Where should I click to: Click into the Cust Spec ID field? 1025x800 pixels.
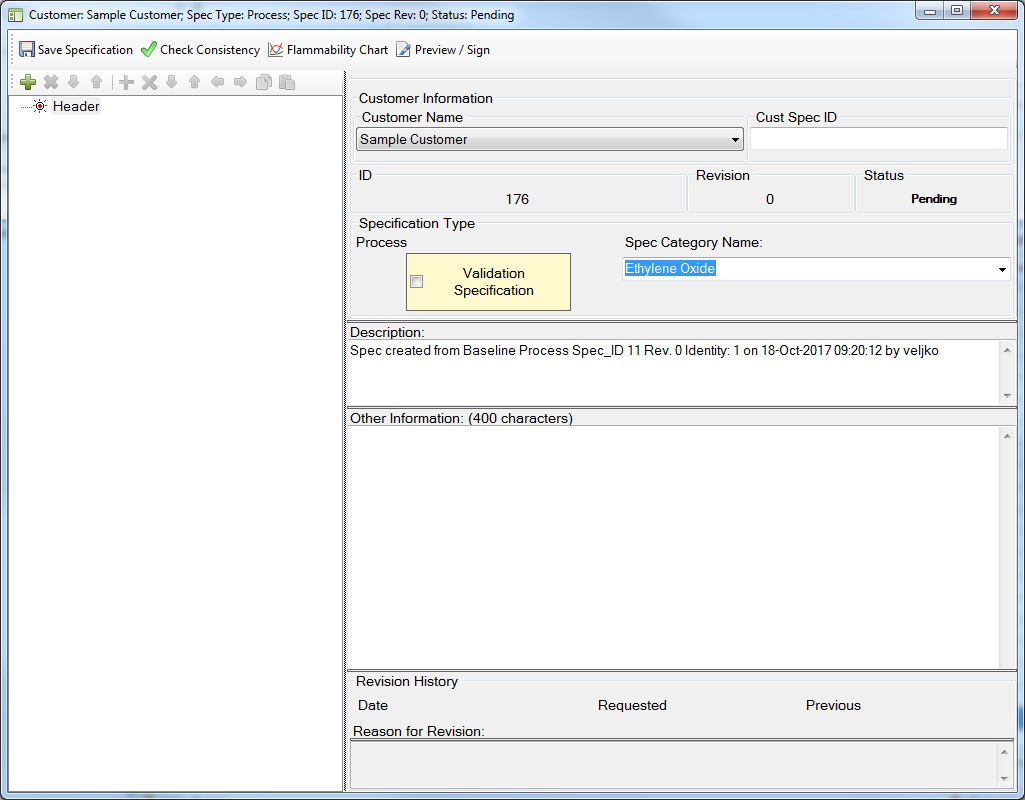[x=878, y=139]
